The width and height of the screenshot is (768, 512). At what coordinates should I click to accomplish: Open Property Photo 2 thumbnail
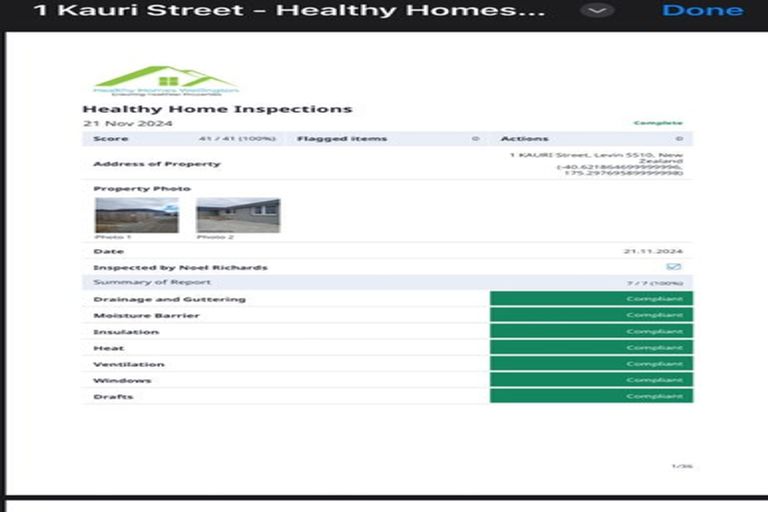pos(238,215)
